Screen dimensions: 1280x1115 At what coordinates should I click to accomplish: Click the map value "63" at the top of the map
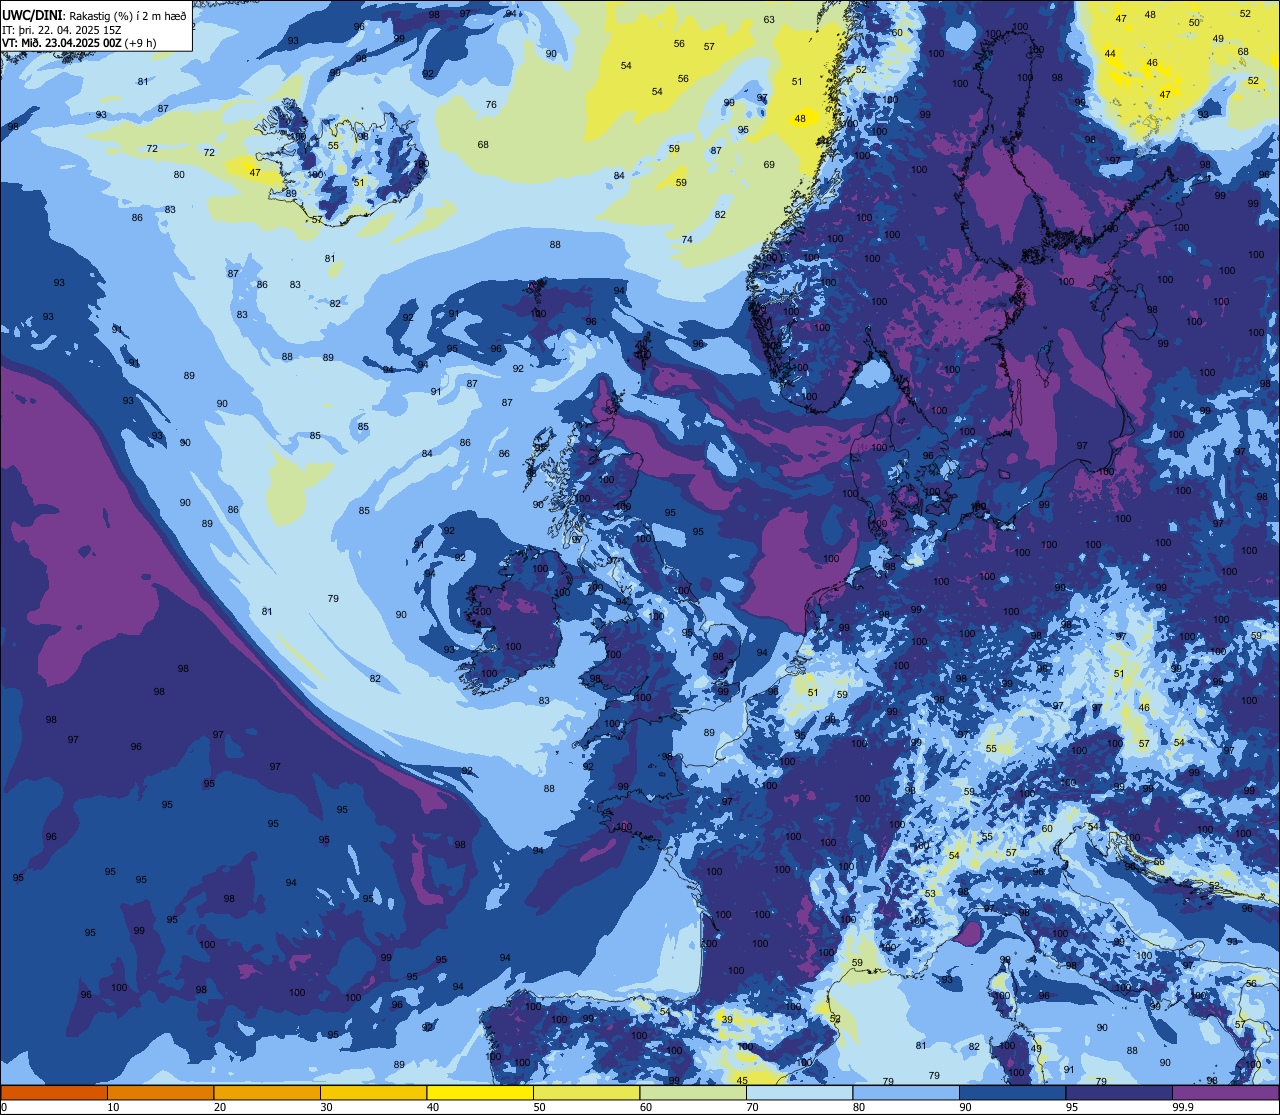point(769,20)
